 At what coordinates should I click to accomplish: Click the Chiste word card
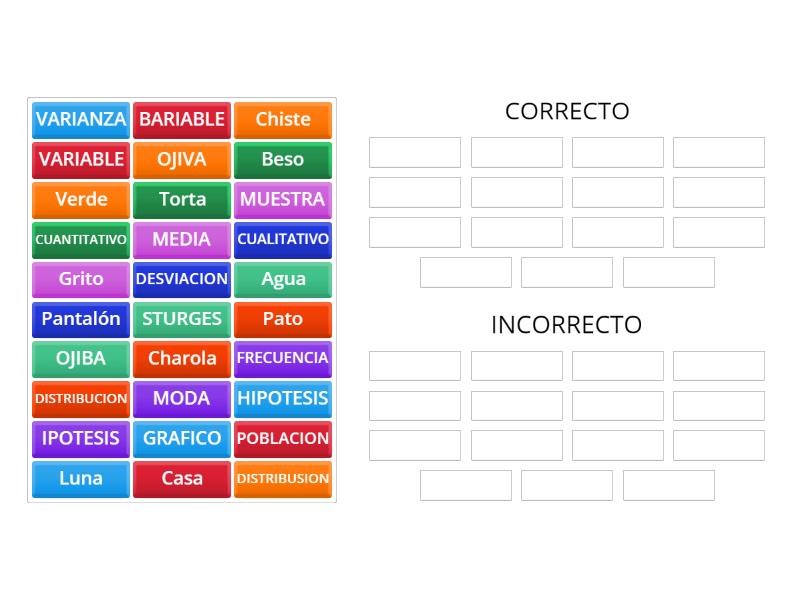click(x=283, y=120)
